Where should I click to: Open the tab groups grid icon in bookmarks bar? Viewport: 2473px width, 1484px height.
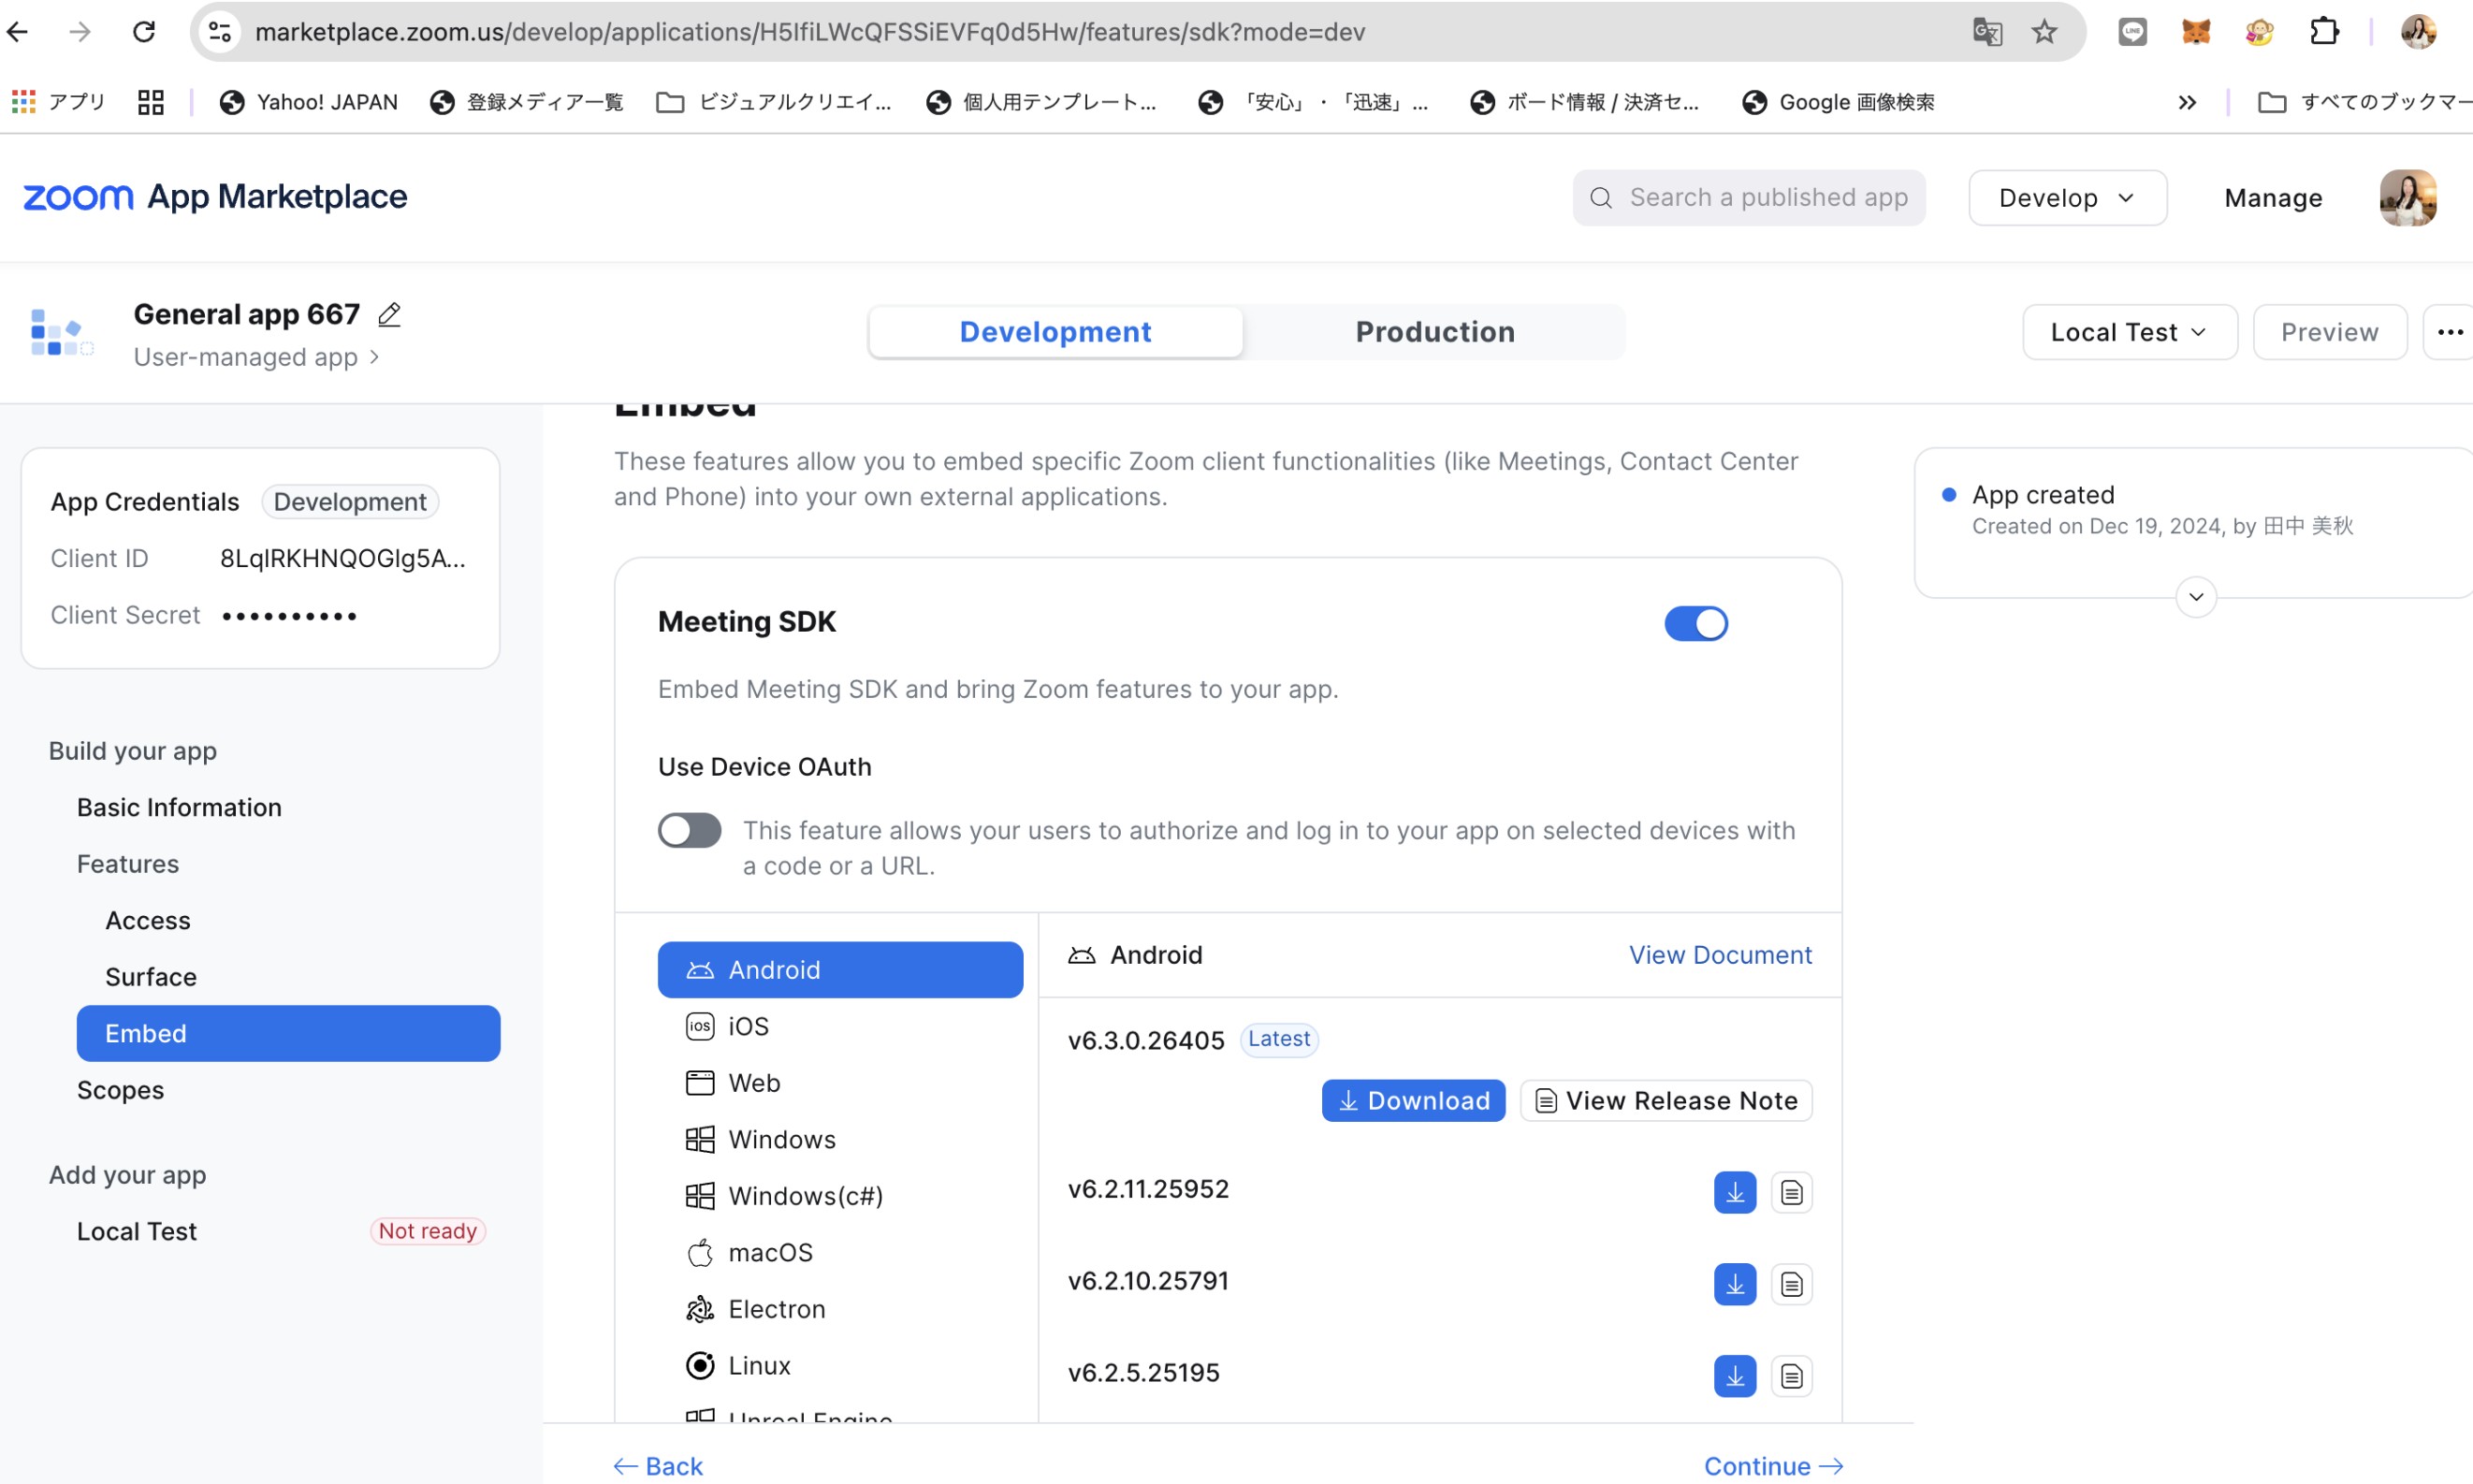[151, 102]
